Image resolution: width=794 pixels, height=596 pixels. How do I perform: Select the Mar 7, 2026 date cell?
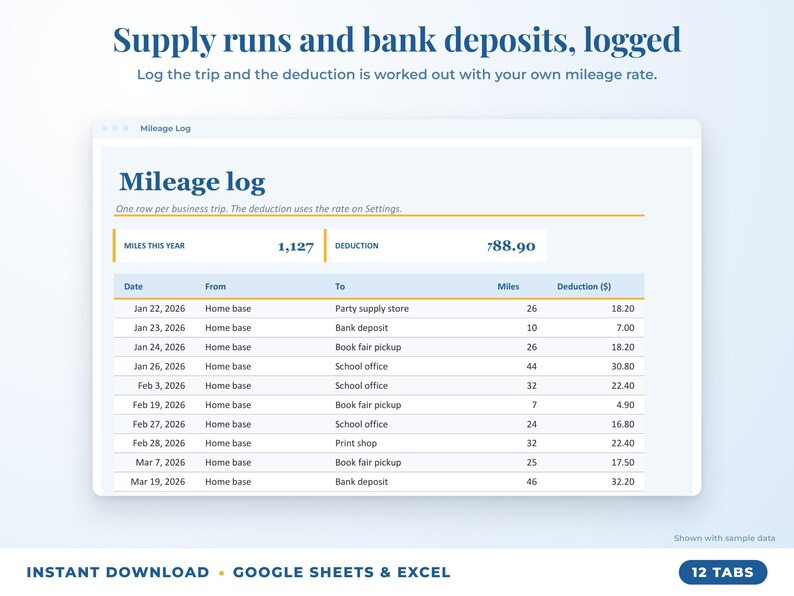[x=161, y=462]
